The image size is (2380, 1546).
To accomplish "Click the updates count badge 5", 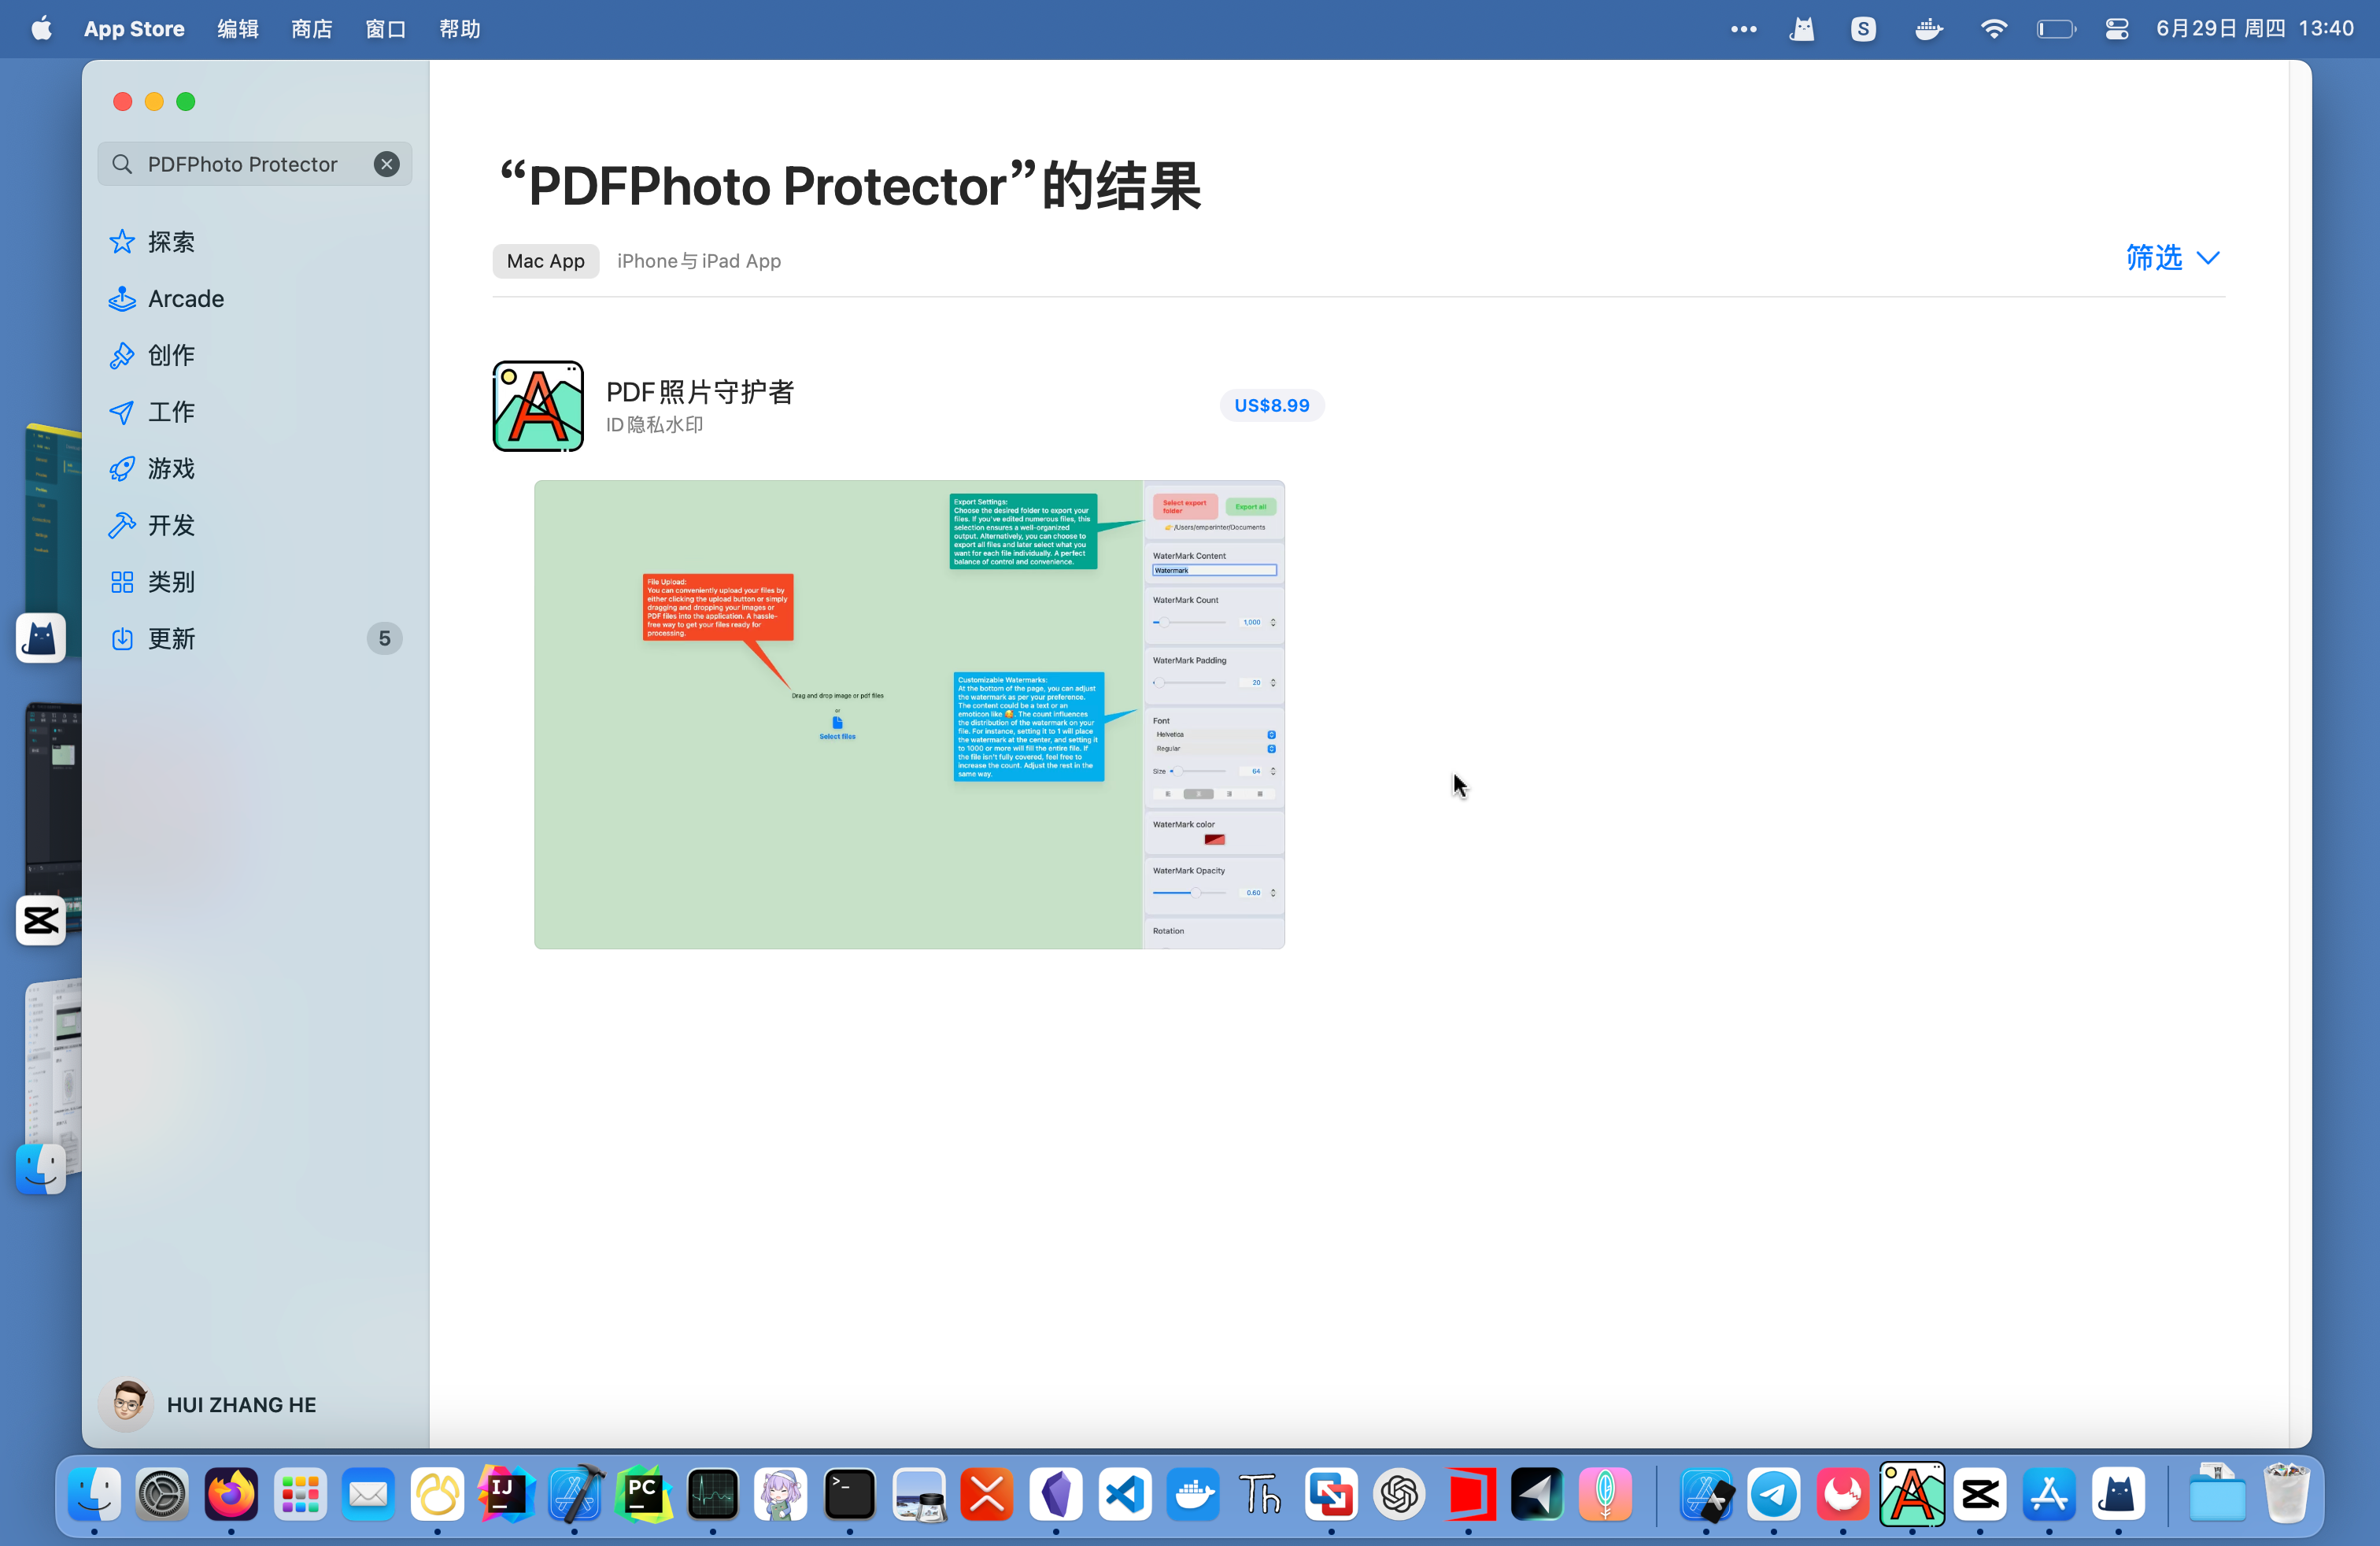I will point(384,639).
